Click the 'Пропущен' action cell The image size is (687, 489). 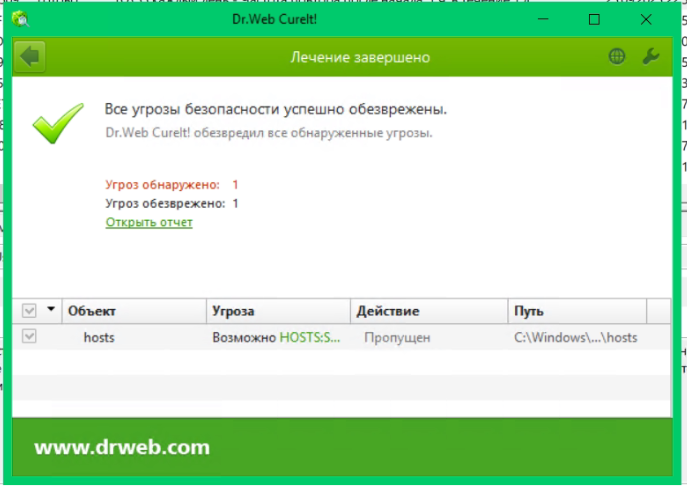click(397, 337)
